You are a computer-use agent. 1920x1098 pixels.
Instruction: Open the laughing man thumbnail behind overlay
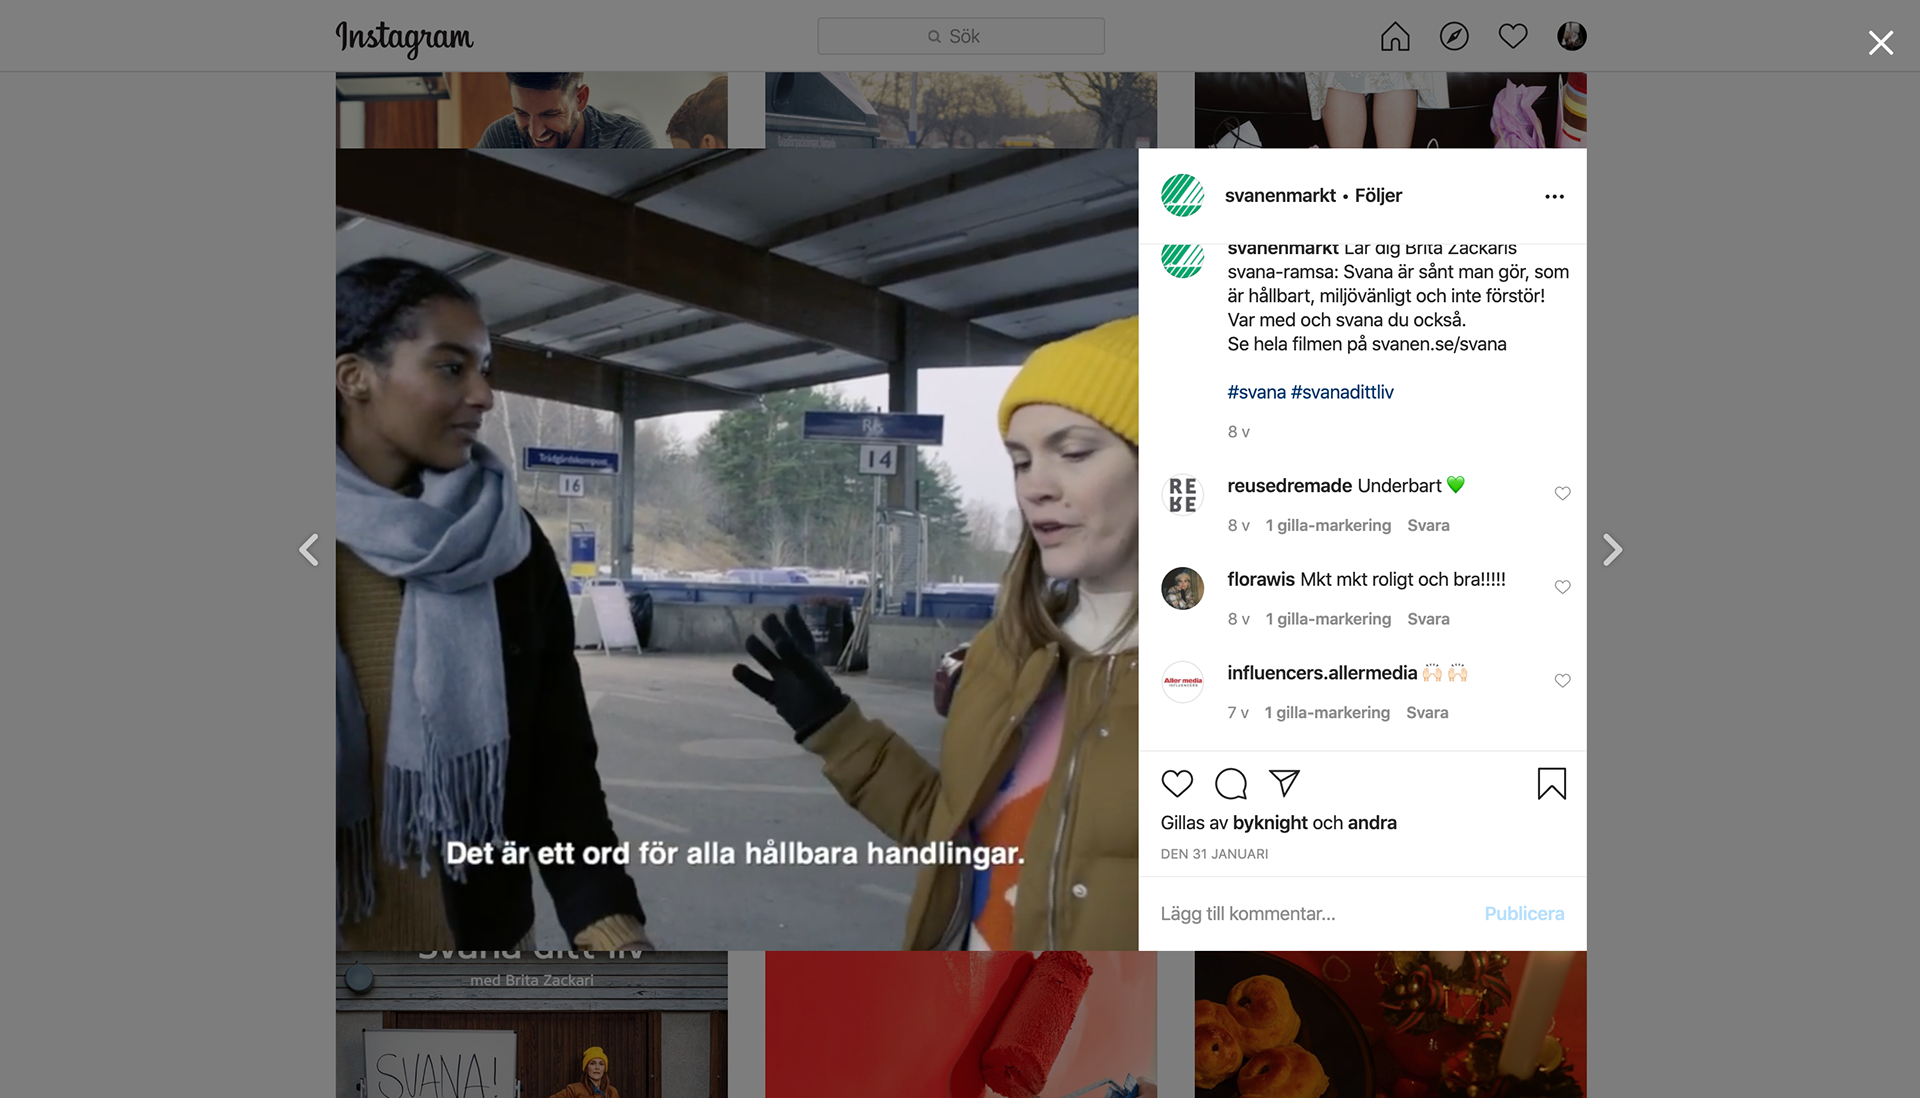point(531,110)
